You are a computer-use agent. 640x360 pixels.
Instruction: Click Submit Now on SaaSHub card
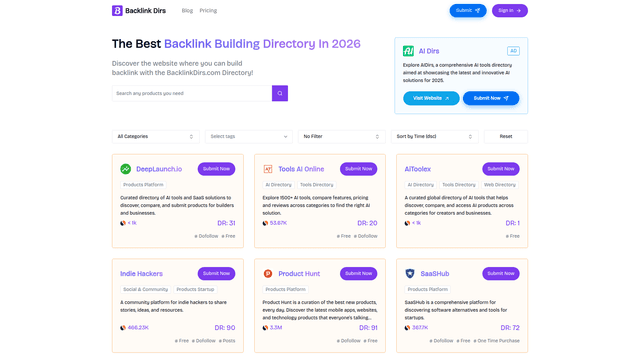(501, 273)
